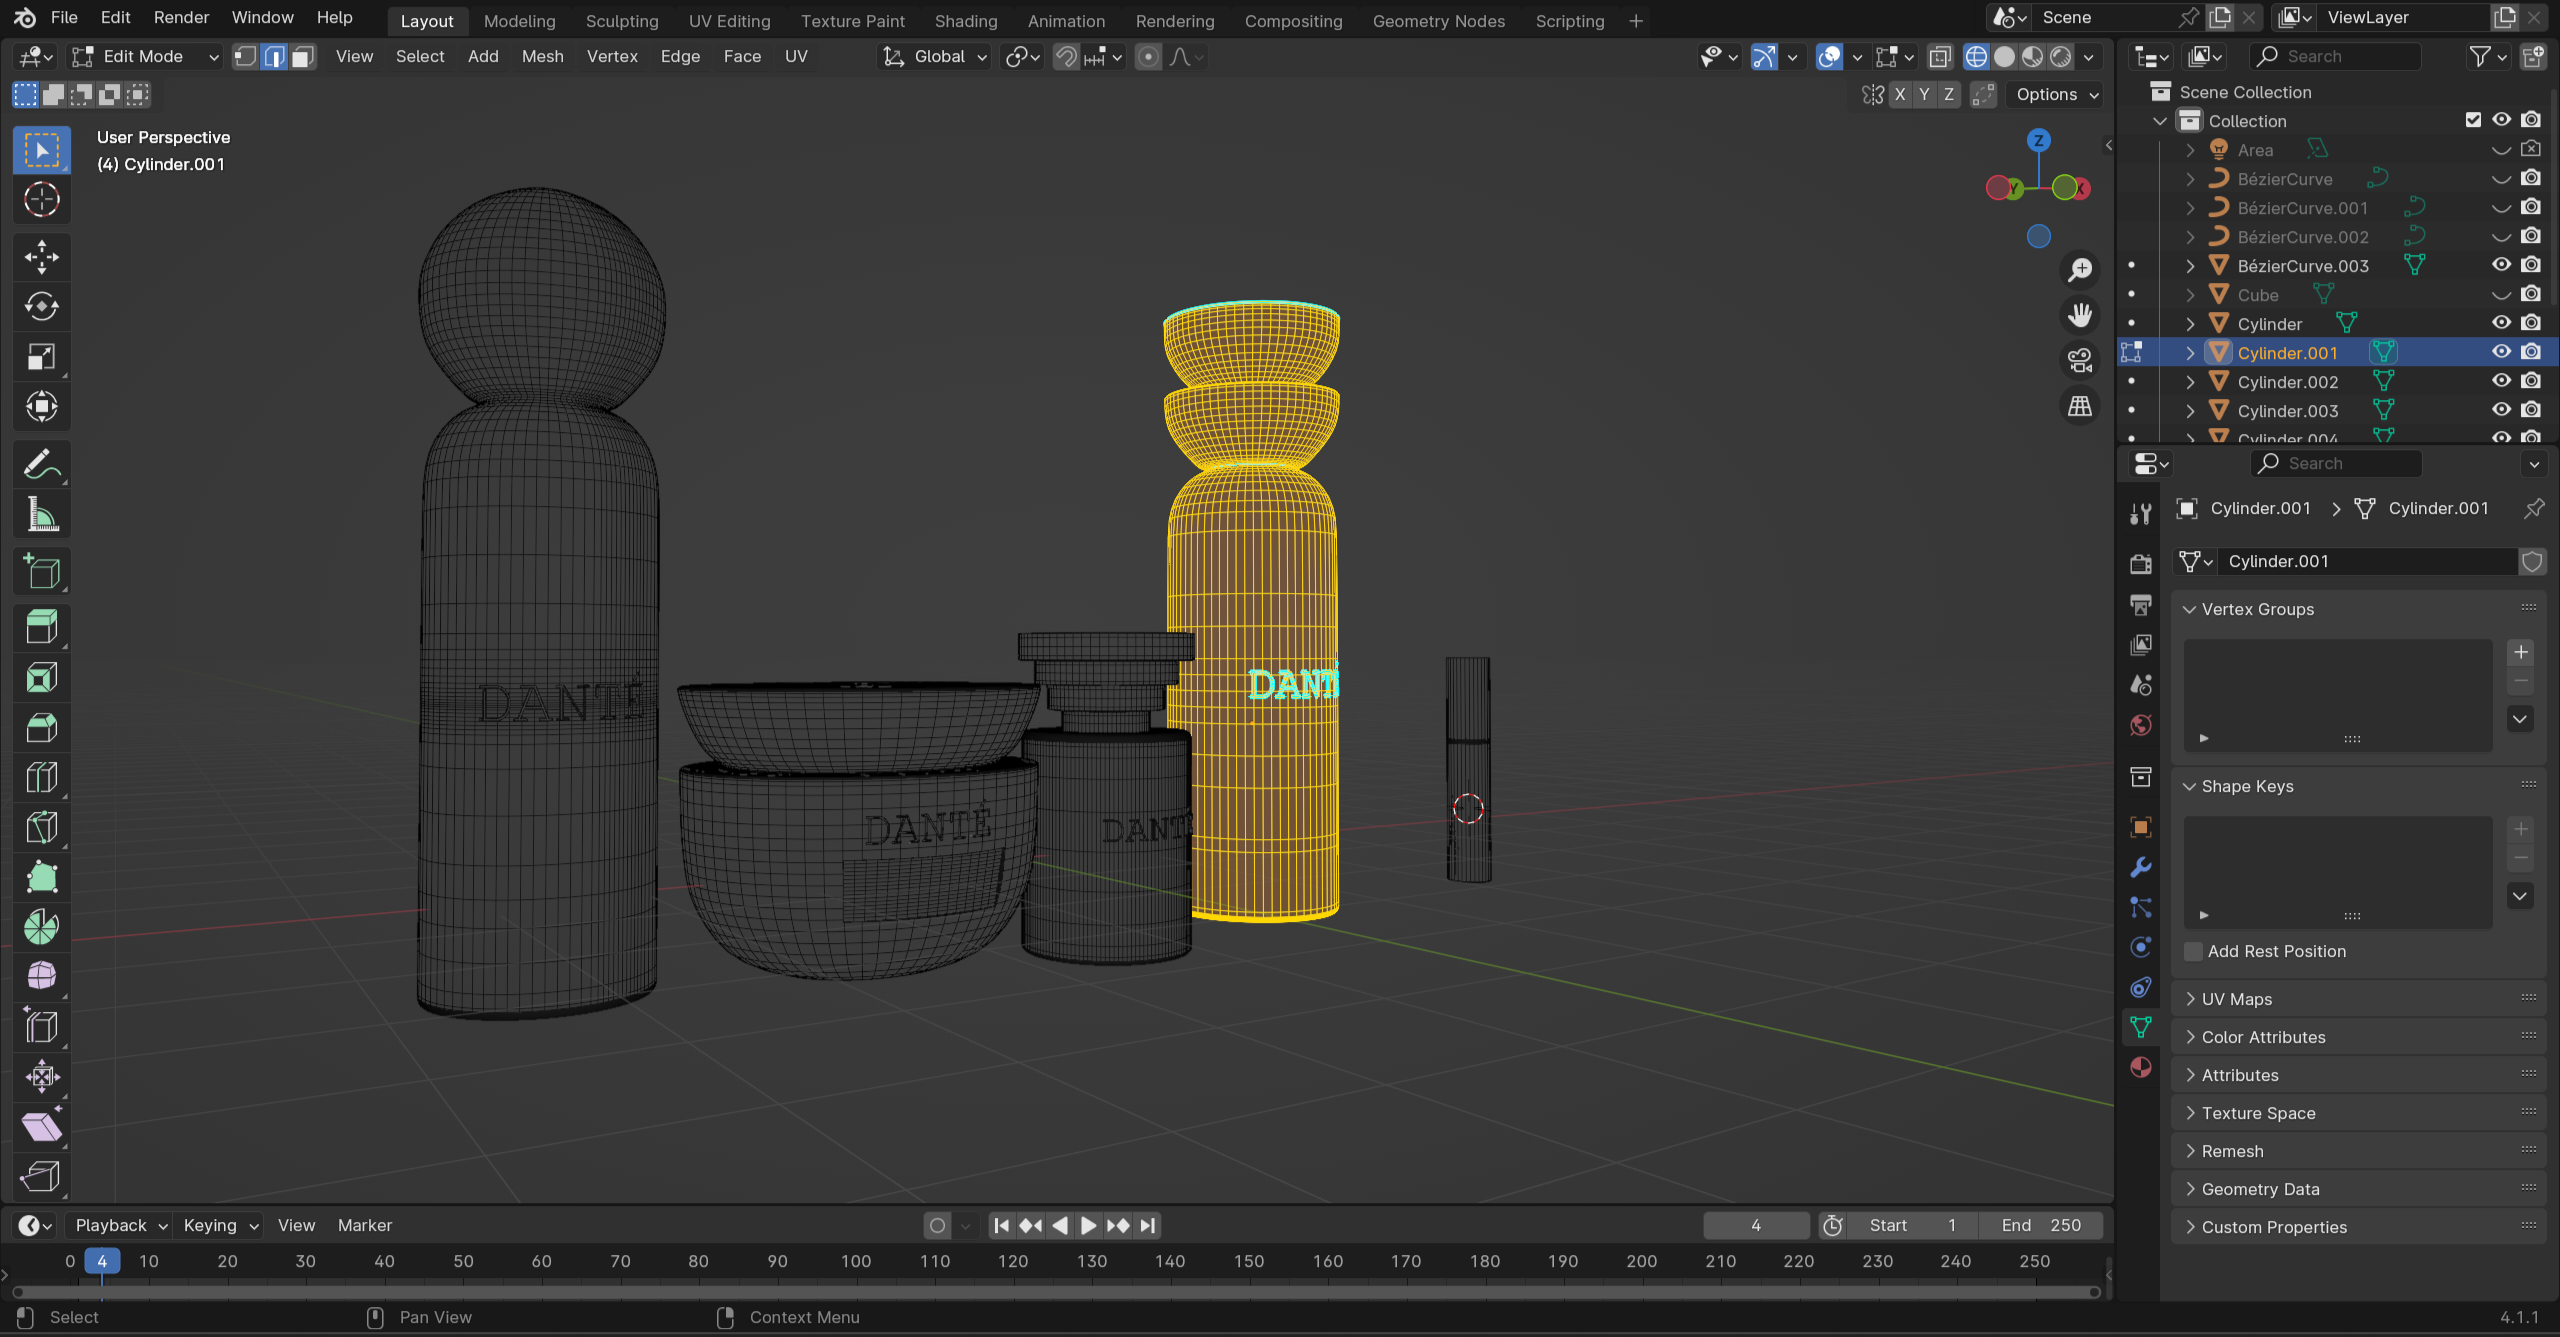Expand BézierCurve.003 in the outliner
This screenshot has width=2560, height=1337.
coord(2190,266)
